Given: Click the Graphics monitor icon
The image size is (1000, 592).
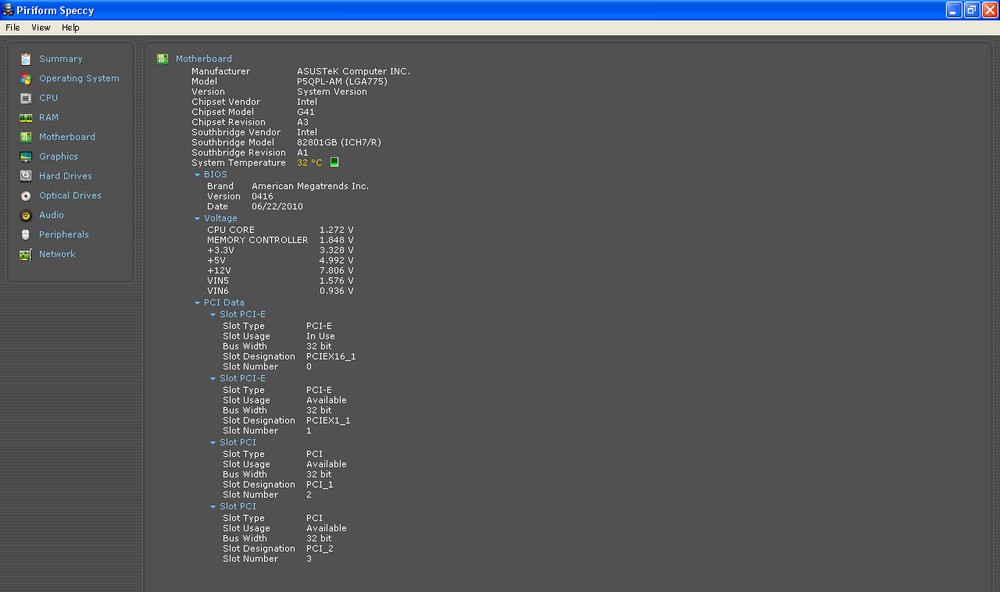Looking at the screenshot, I should (x=26, y=157).
